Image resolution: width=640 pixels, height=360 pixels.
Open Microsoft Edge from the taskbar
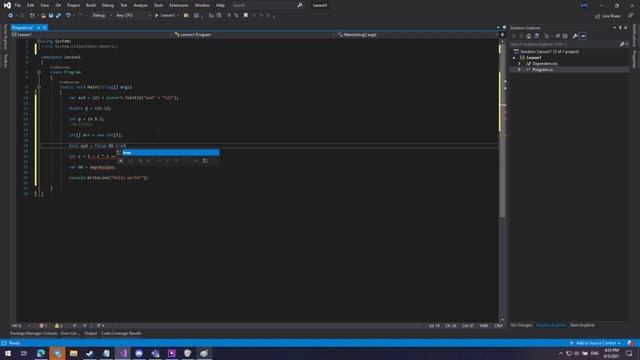tap(41, 353)
